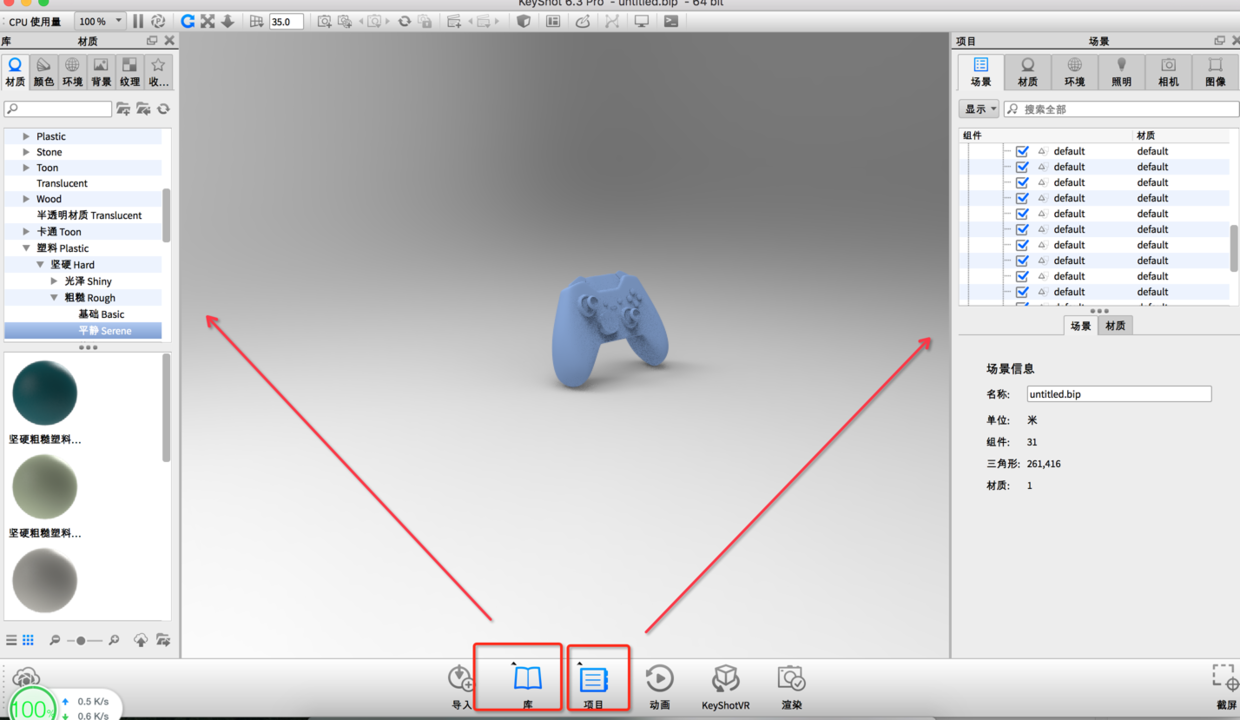Image resolution: width=1240 pixels, height=720 pixels.
Task: Click the gray material sphere thumbnail
Action: pyautogui.click(x=45, y=580)
